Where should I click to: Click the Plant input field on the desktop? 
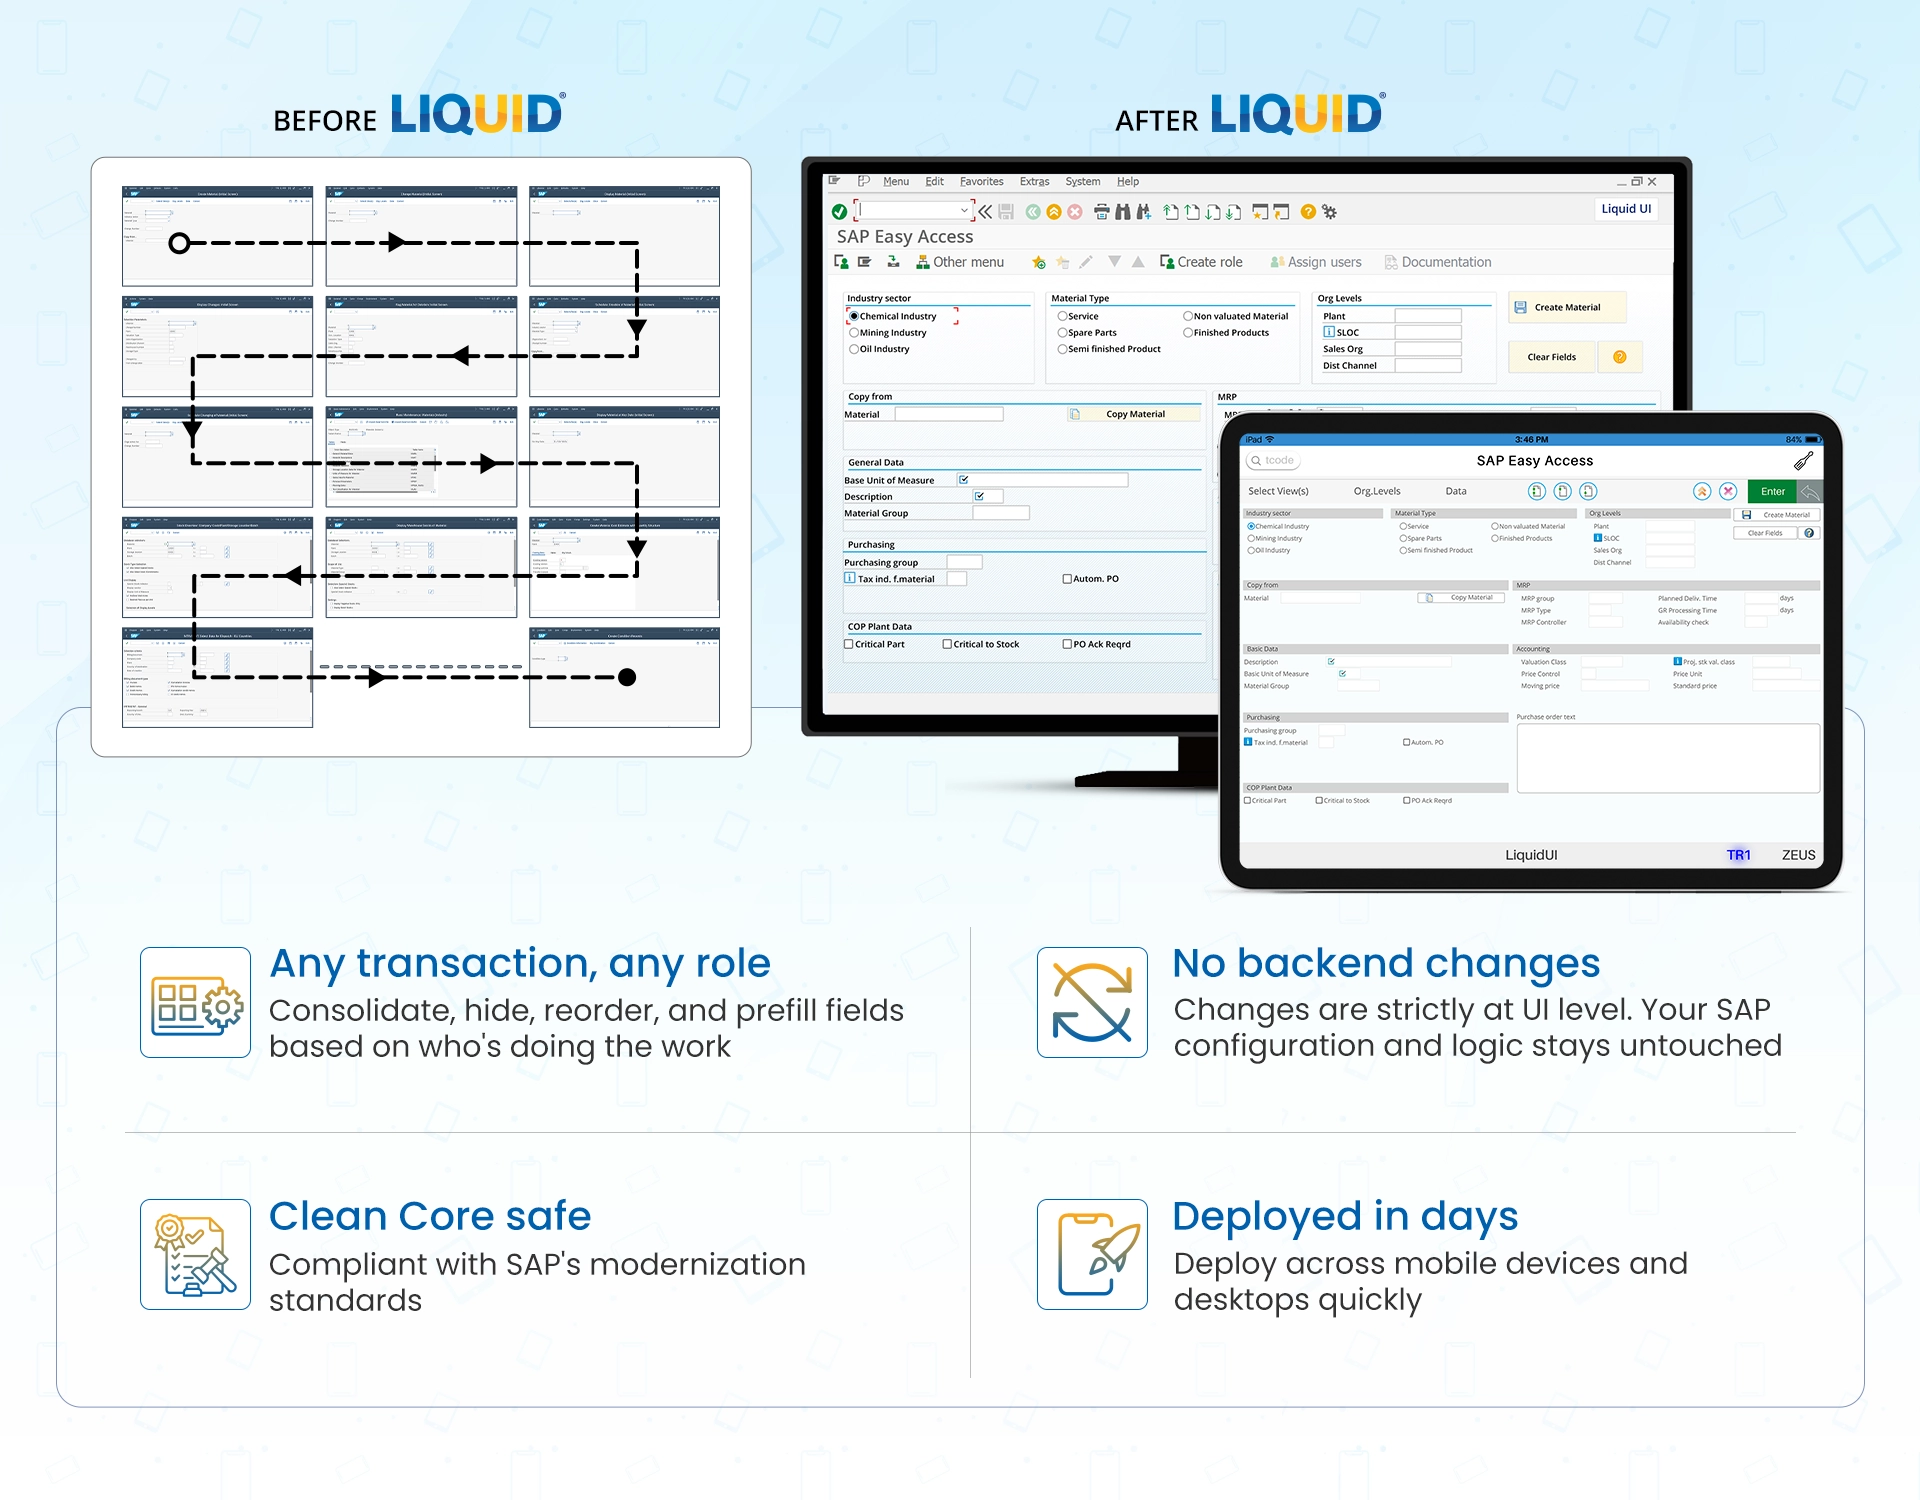pyautogui.click(x=1428, y=316)
